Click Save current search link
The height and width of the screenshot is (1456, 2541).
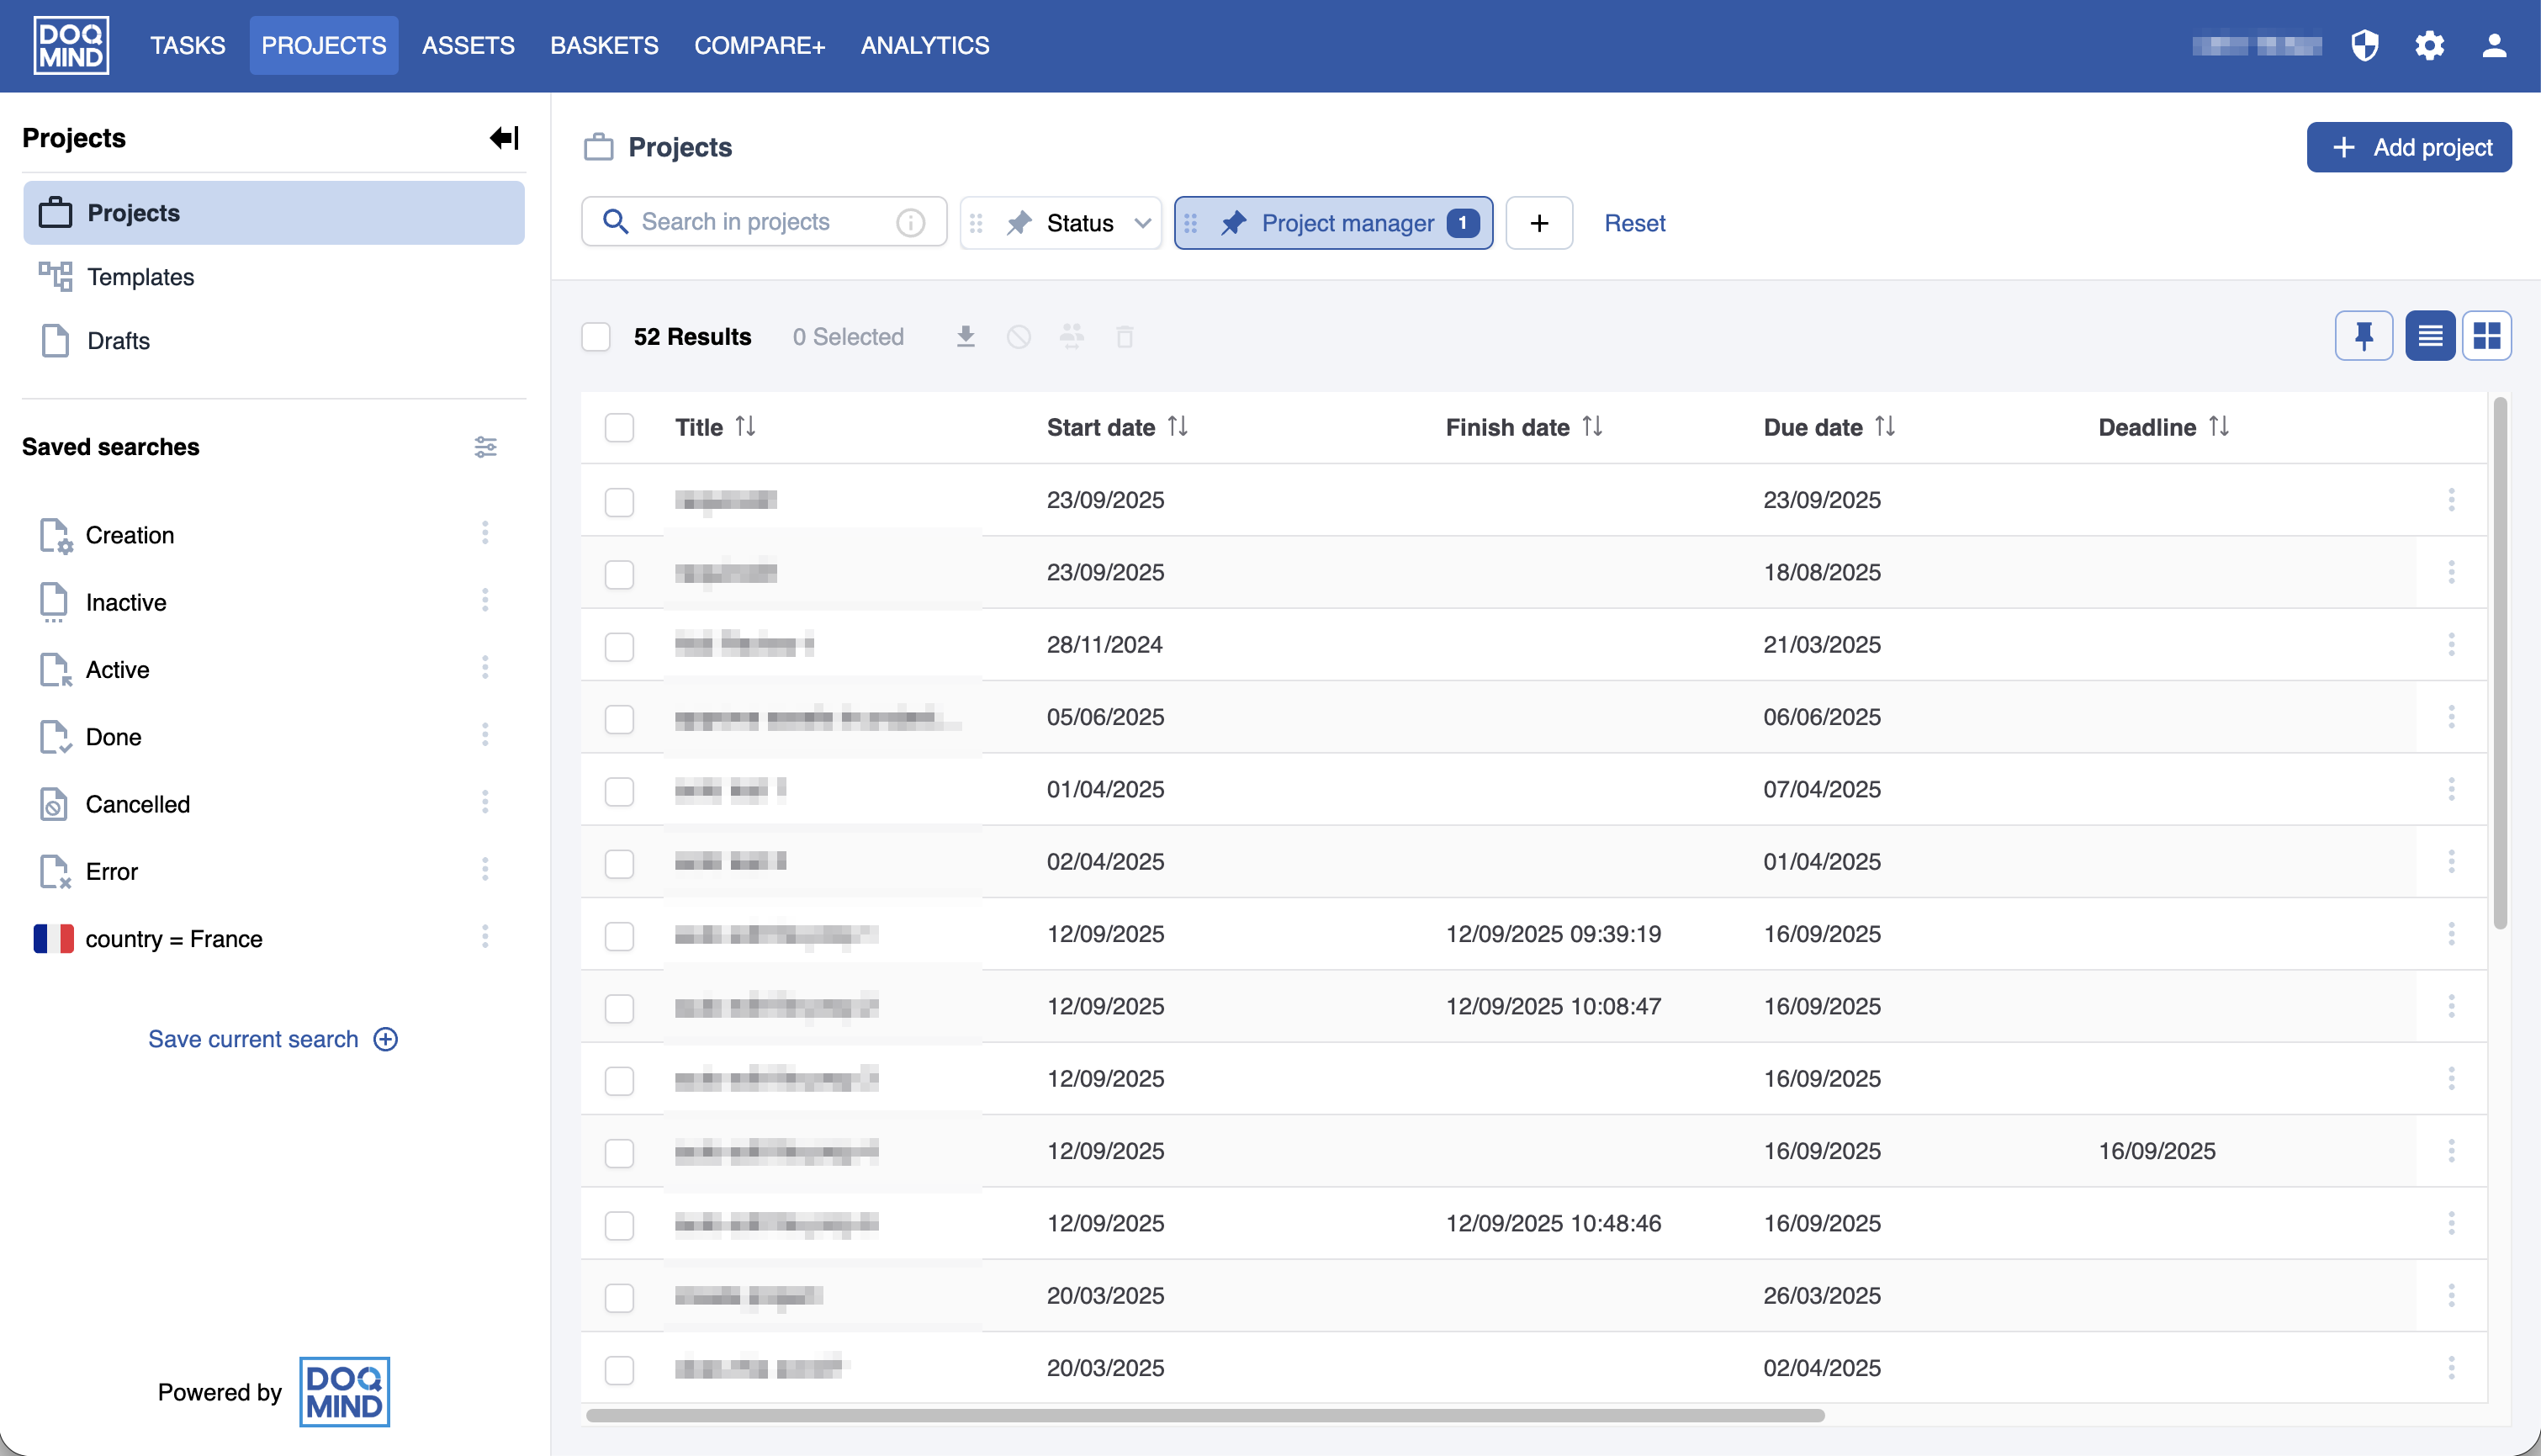coord(273,1039)
